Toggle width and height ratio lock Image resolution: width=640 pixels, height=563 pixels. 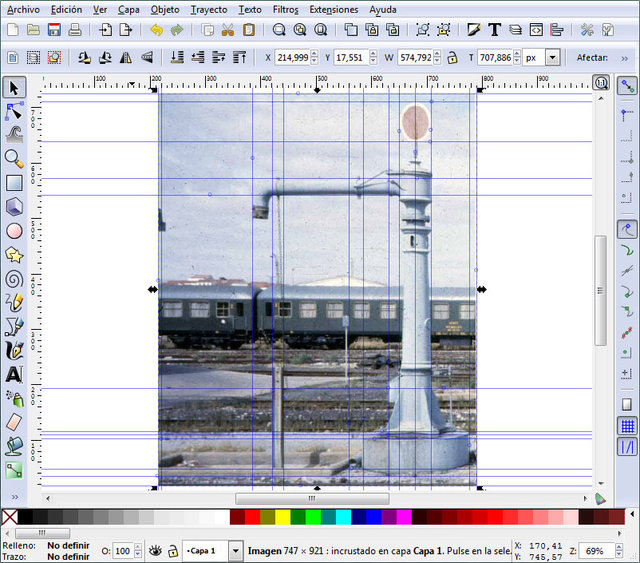[x=452, y=58]
